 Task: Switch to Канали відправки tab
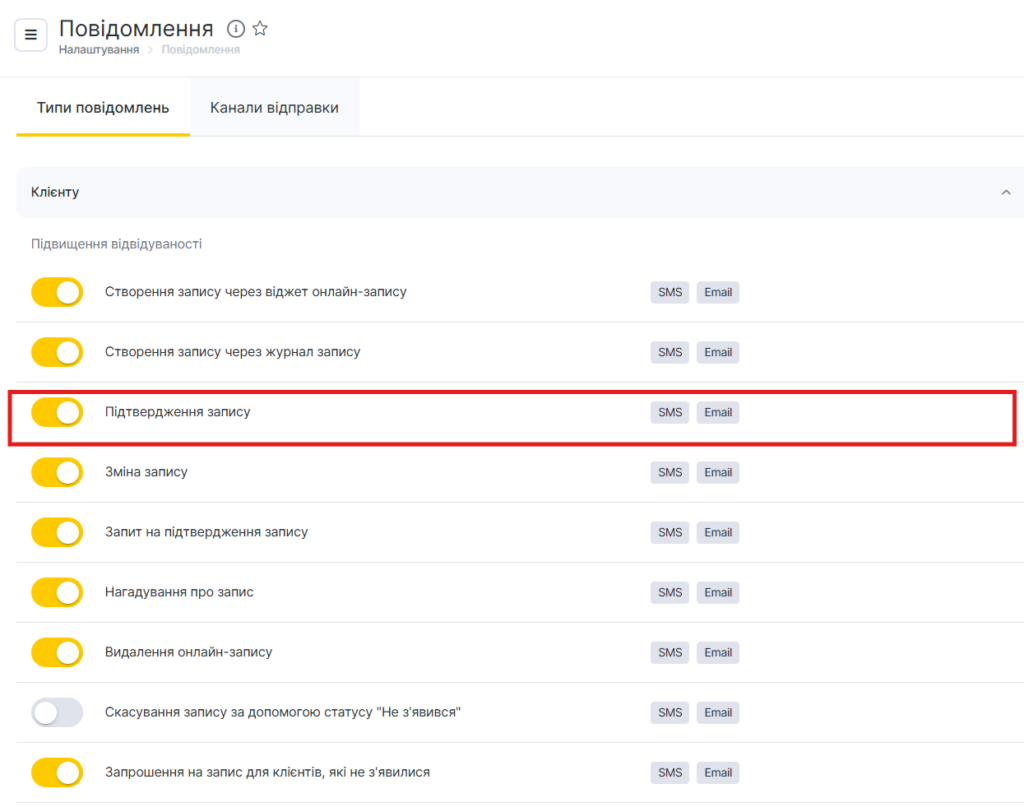tap(274, 108)
